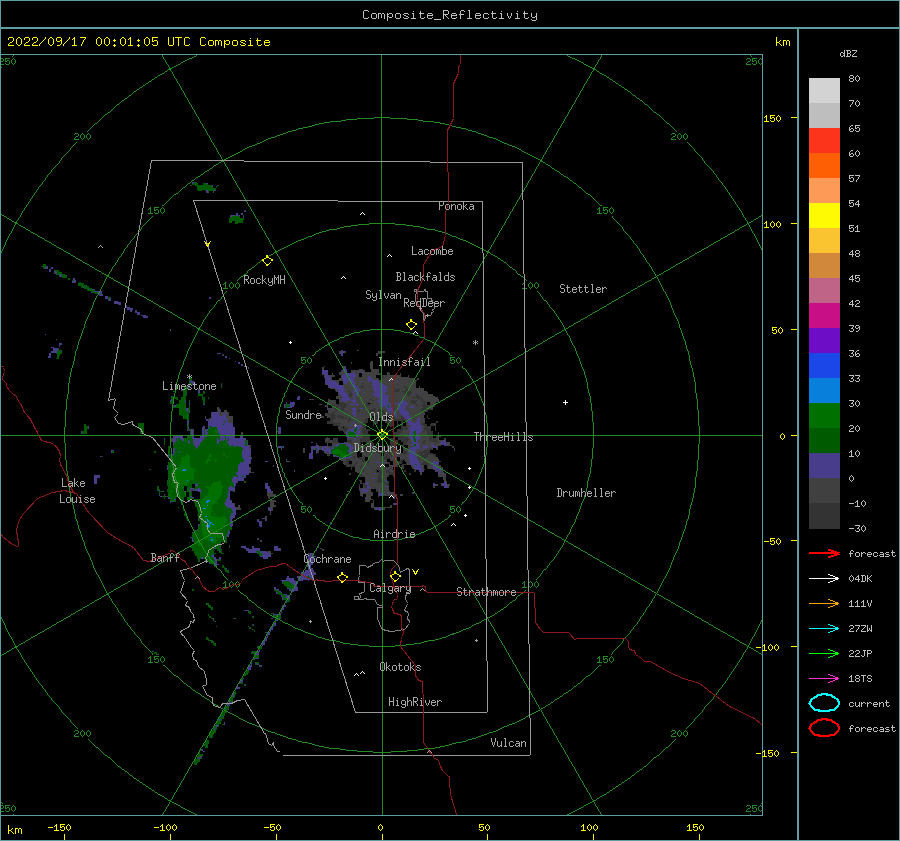900x841 pixels.
Task: Click the 18TS legend label
Action: point(860,679)
